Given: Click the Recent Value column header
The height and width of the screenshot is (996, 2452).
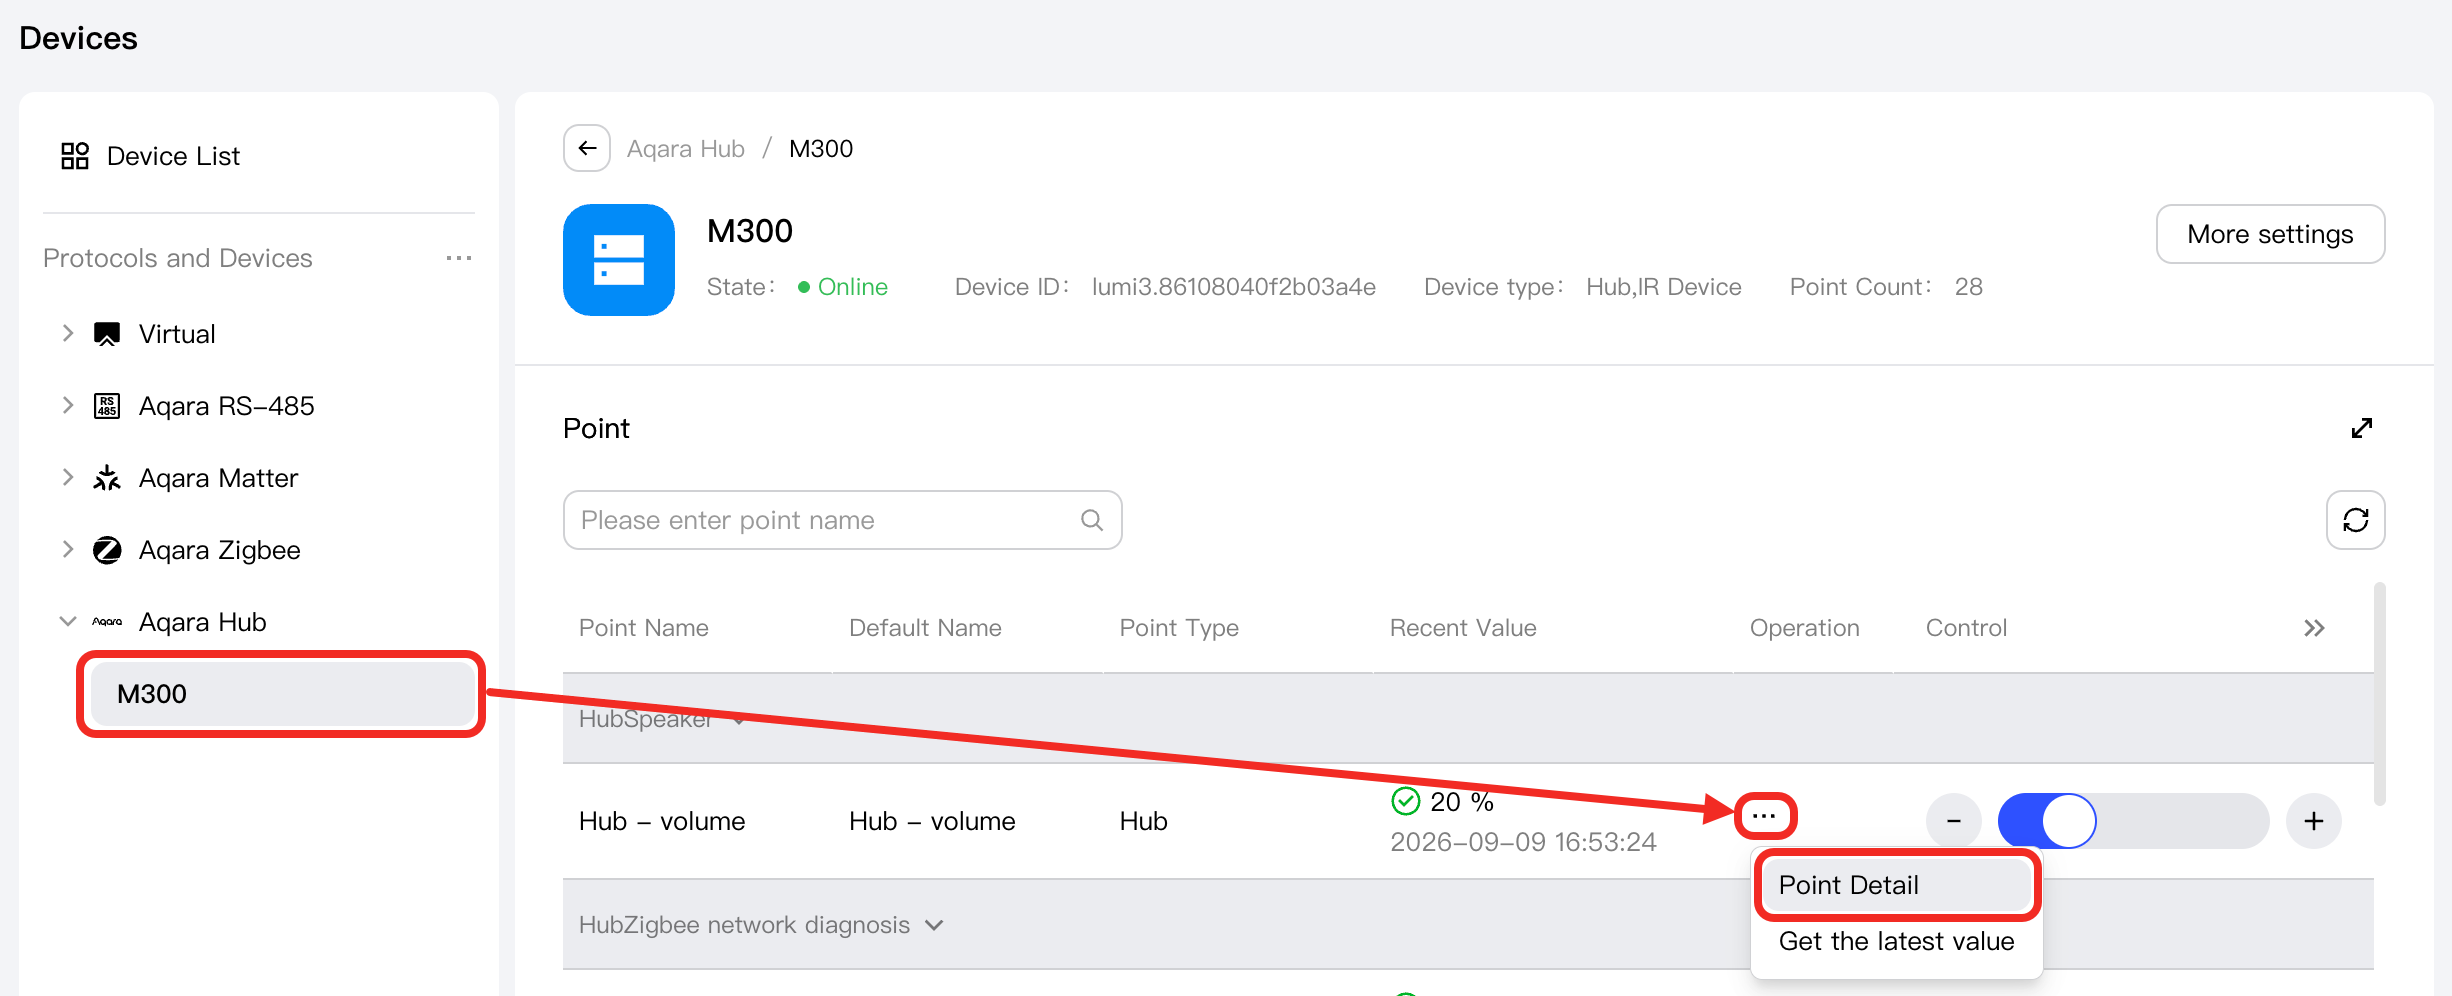Looking at the screenshot, I should point(1463,628).
